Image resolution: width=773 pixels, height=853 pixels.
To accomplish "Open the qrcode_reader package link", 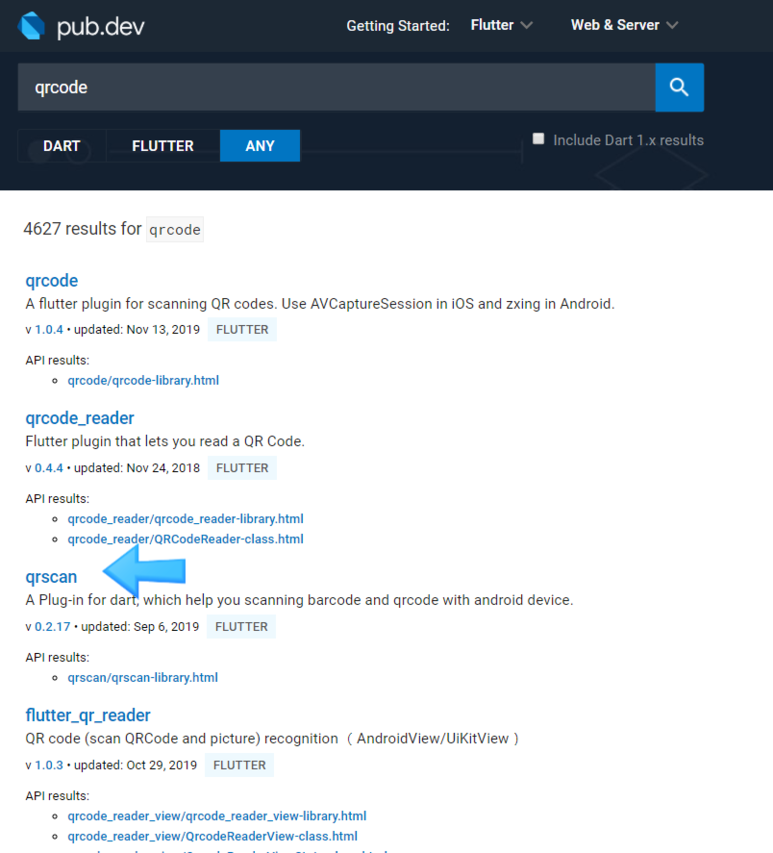I will [x=79, y=418].
